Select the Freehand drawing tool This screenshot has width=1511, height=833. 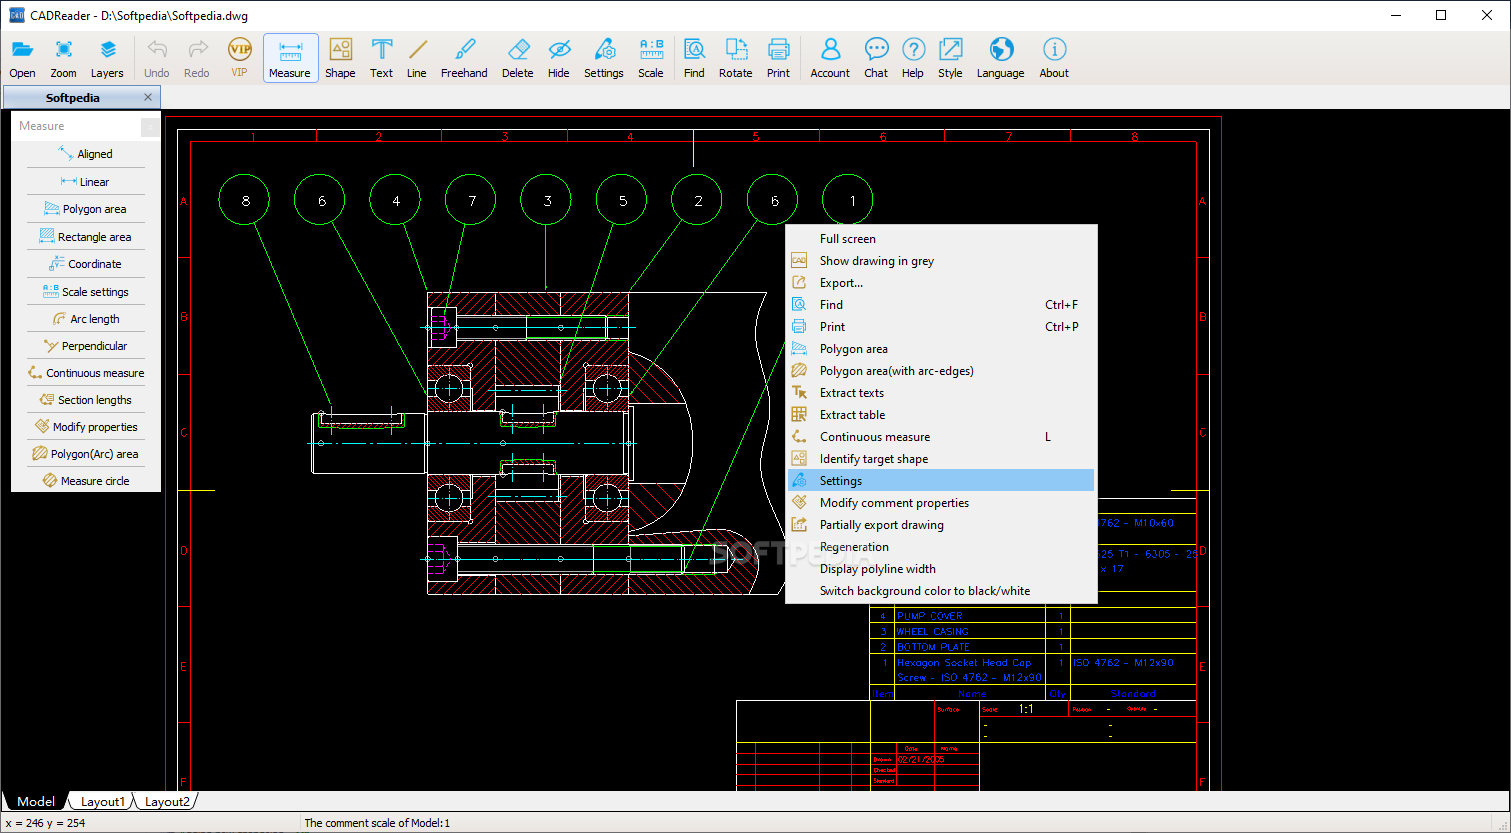point(464,58)
